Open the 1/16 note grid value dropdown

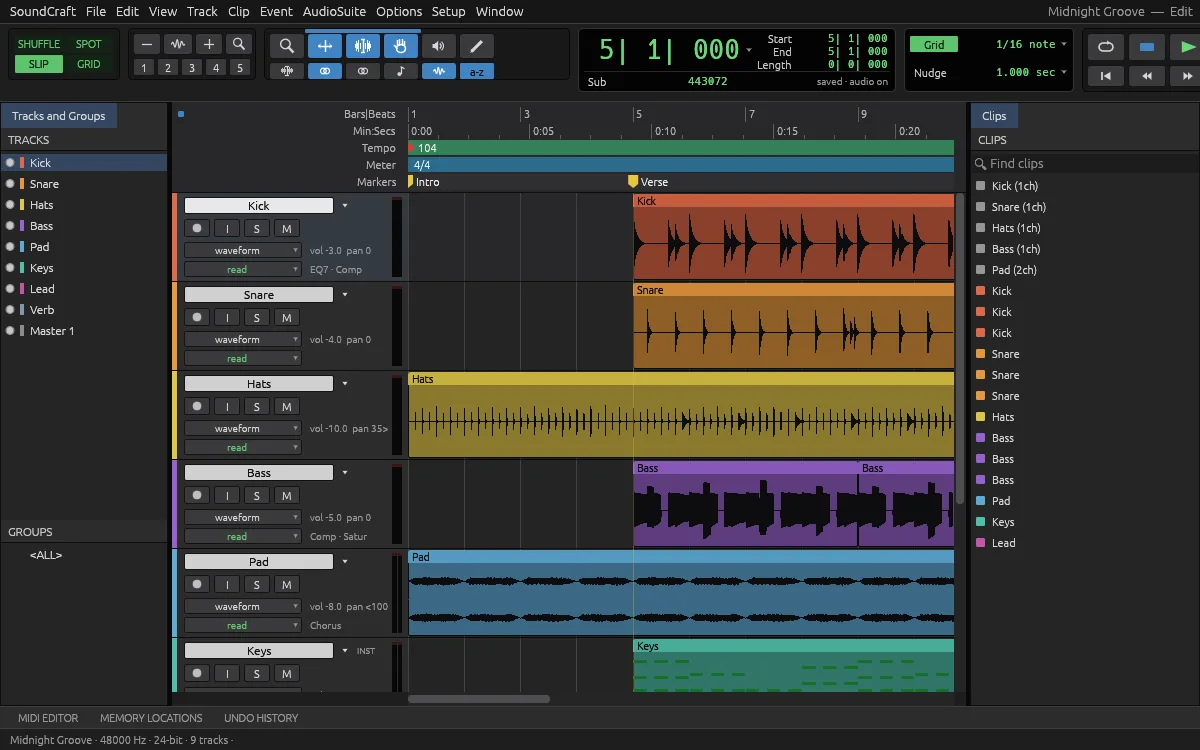click(1064, 44)
